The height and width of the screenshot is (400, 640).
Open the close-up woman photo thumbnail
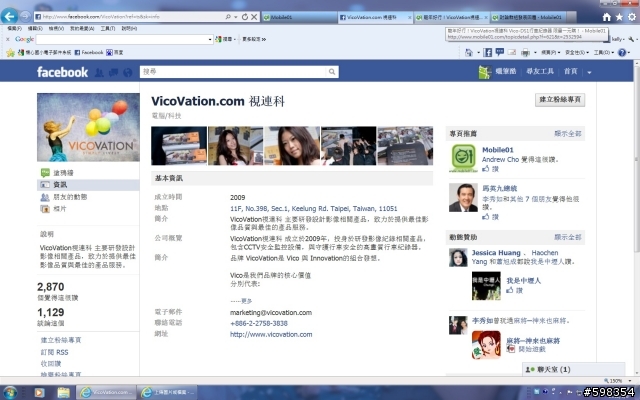(x=292, y=146)
